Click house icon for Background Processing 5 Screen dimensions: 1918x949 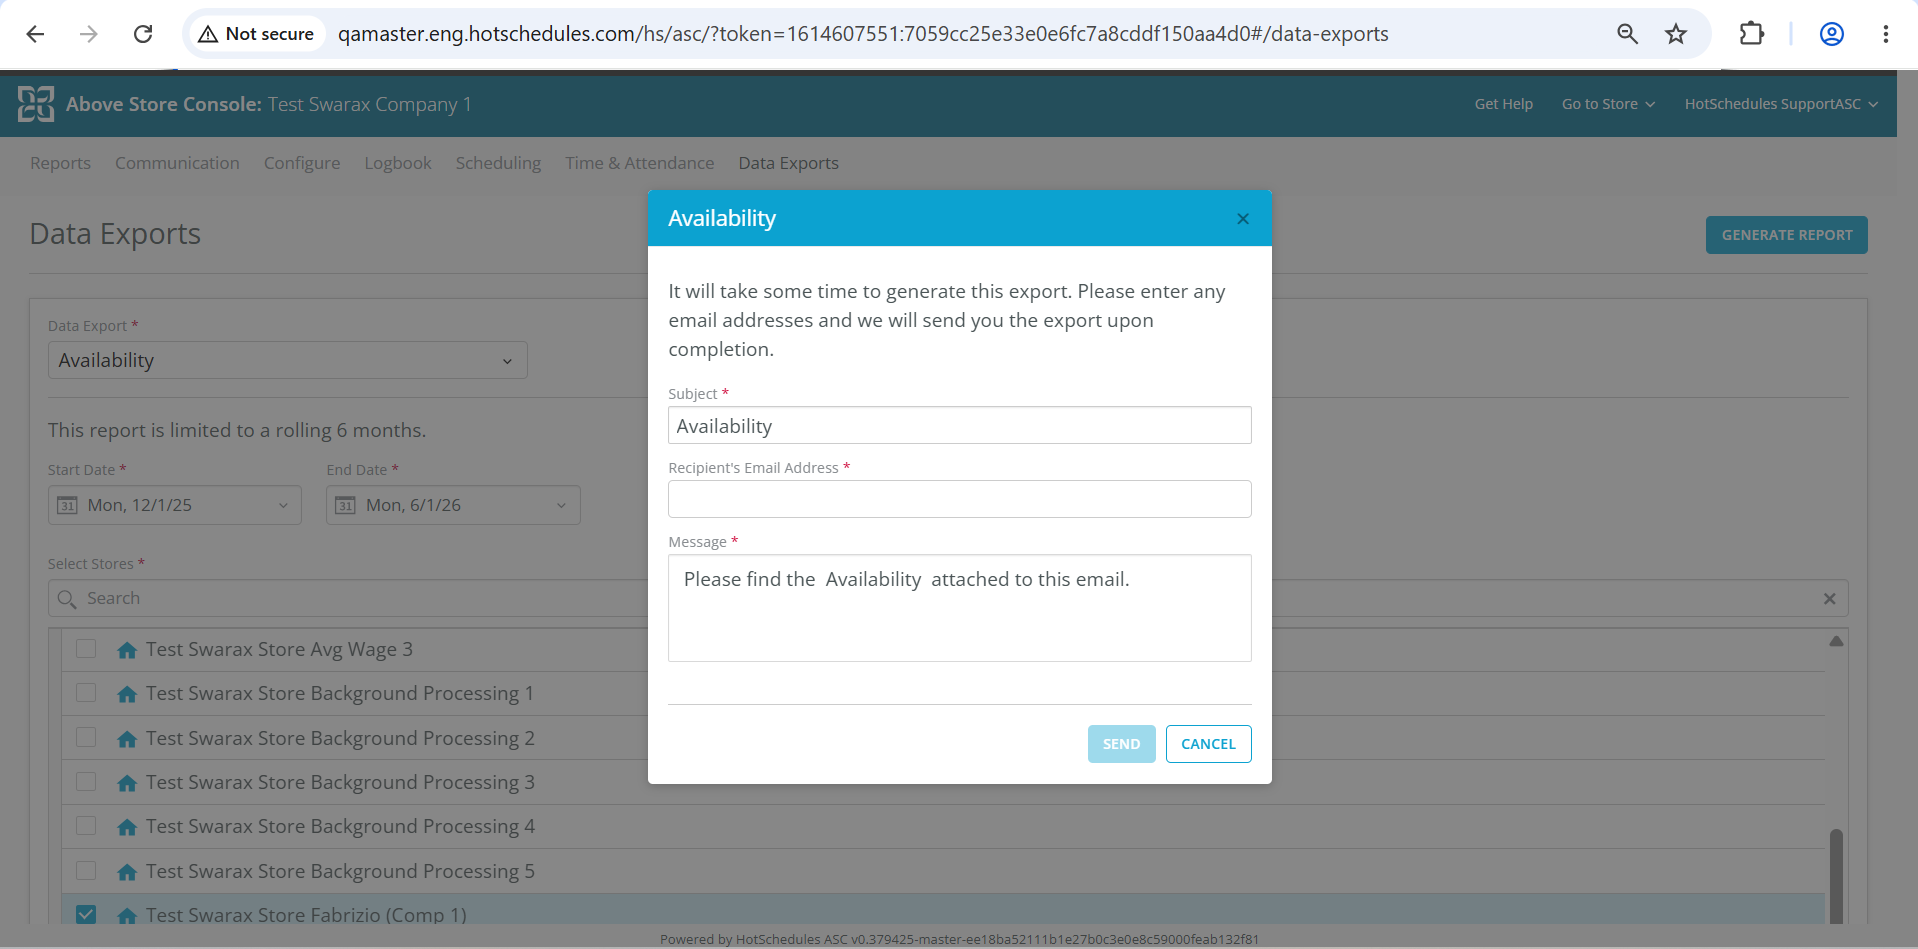pos(127,872)
